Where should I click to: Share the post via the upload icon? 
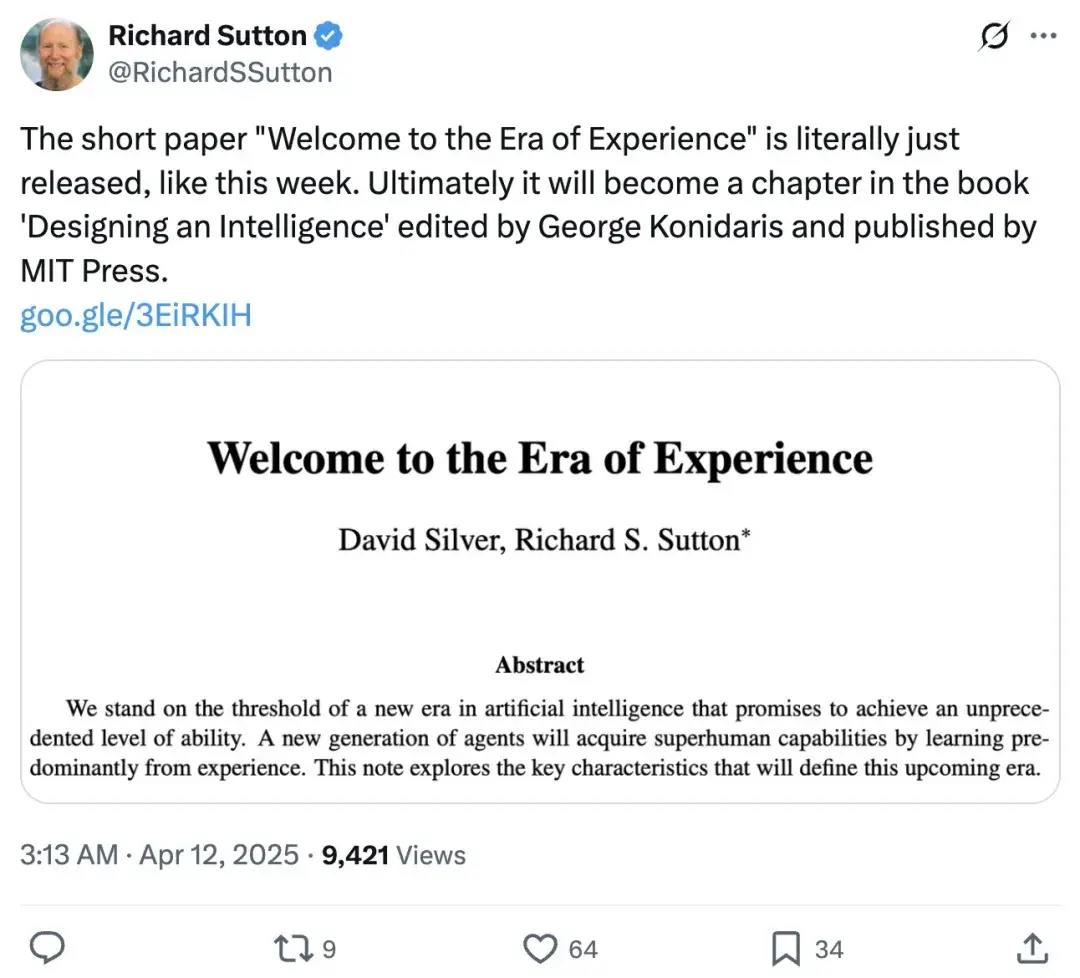coord(1031,947)
